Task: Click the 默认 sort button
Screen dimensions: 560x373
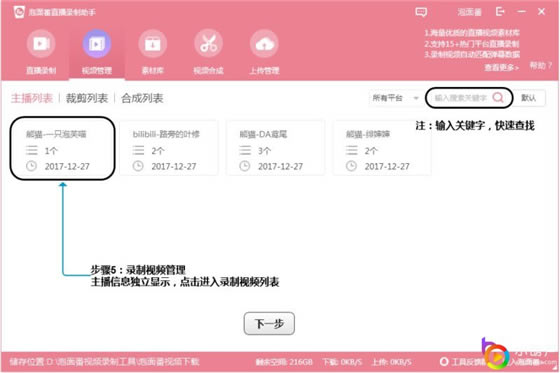Action: pyautogui.click(x=529, y=98)
